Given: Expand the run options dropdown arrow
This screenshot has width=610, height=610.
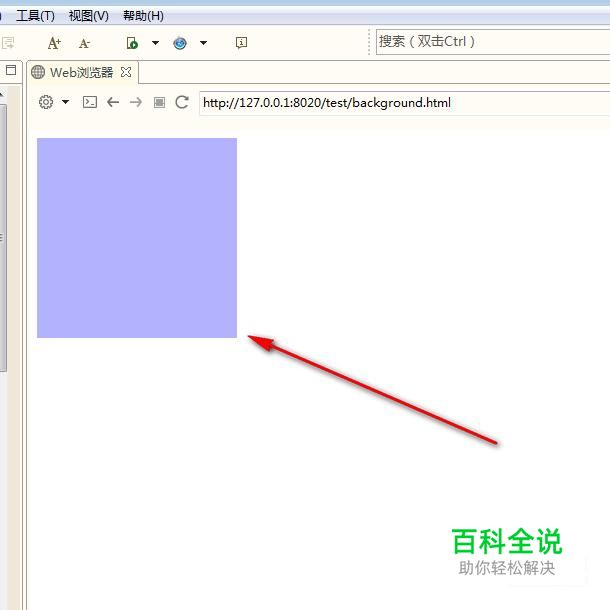Looking at the screenshot, I should coord(155,43).
